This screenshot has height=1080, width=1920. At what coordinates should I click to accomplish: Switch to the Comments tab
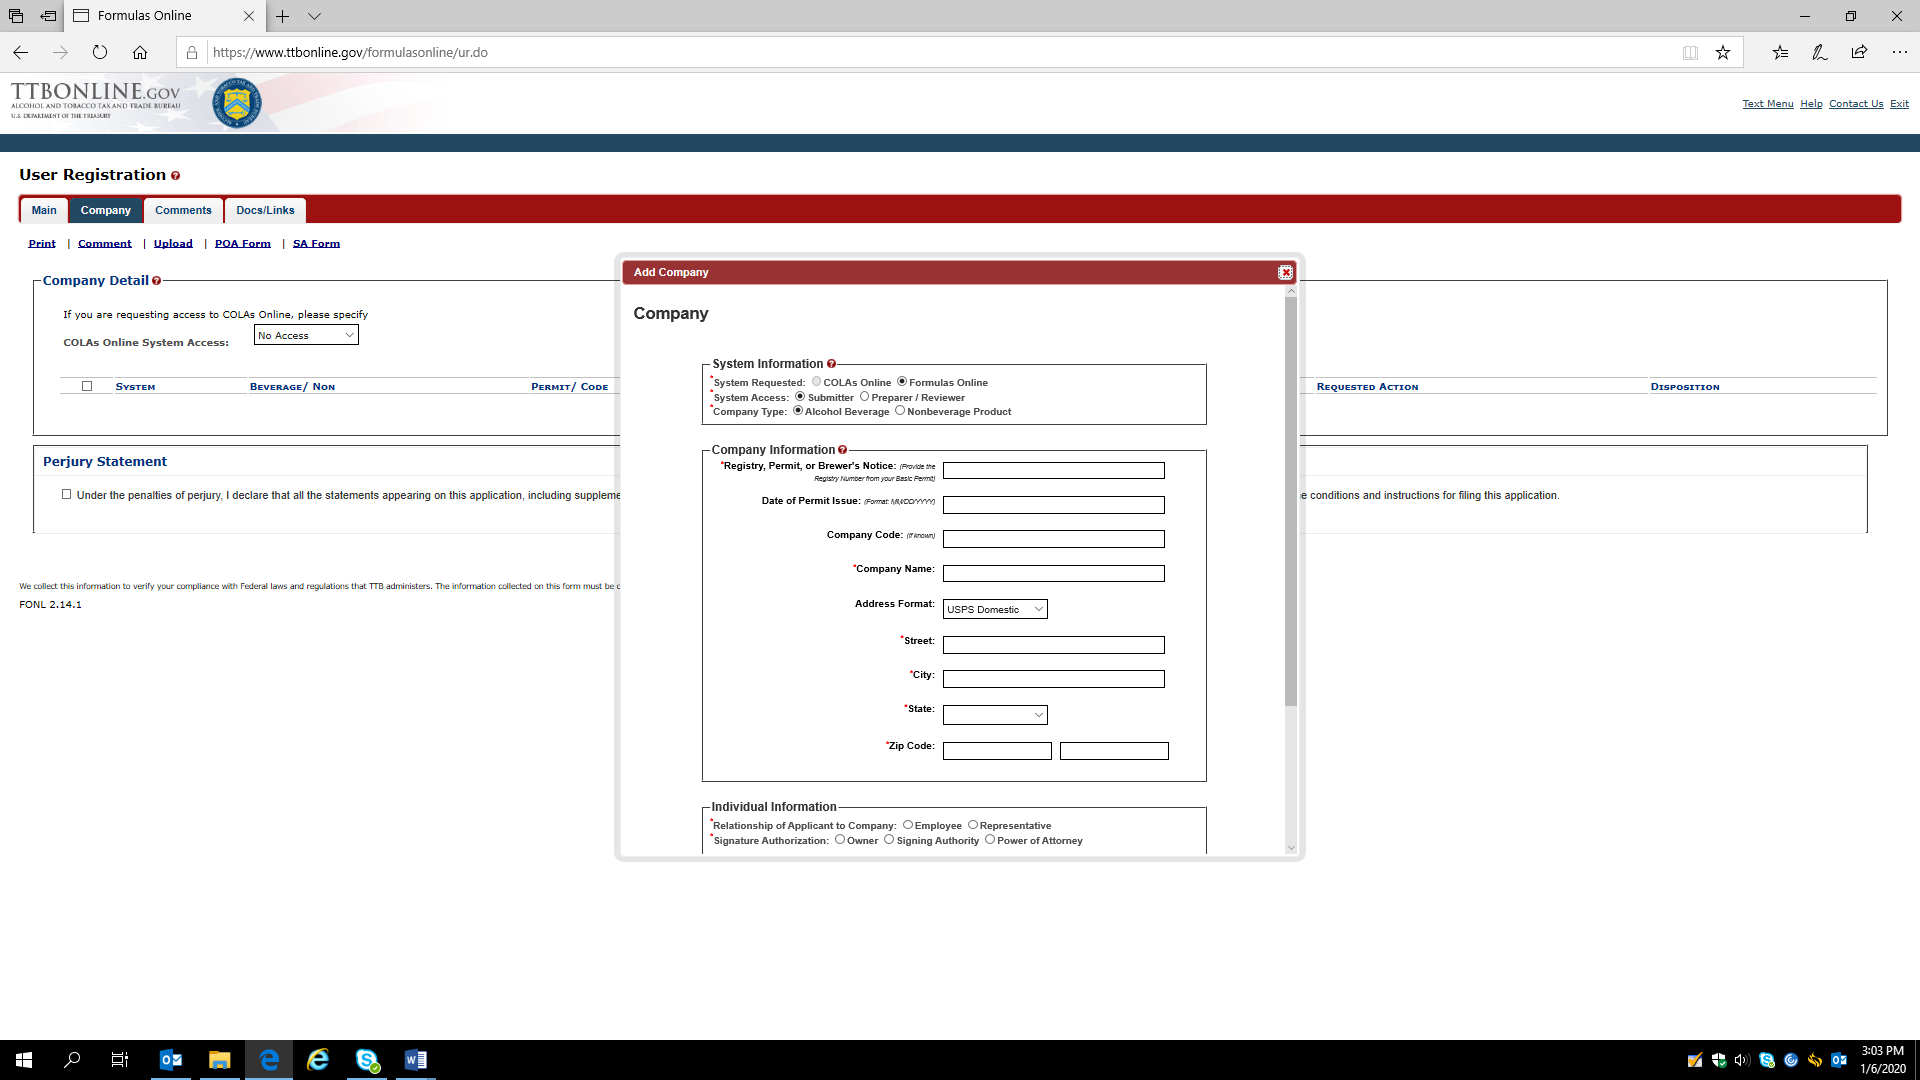(183, 211)
